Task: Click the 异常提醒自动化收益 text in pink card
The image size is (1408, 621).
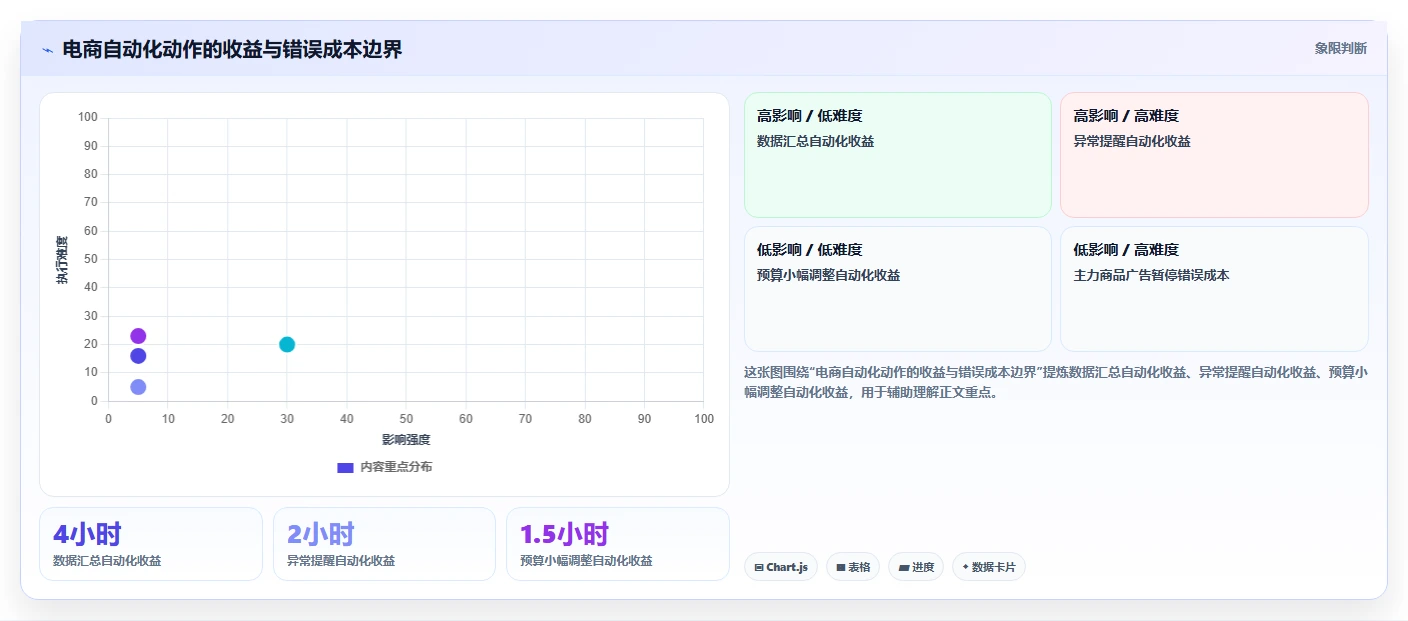Action: 1132,141
